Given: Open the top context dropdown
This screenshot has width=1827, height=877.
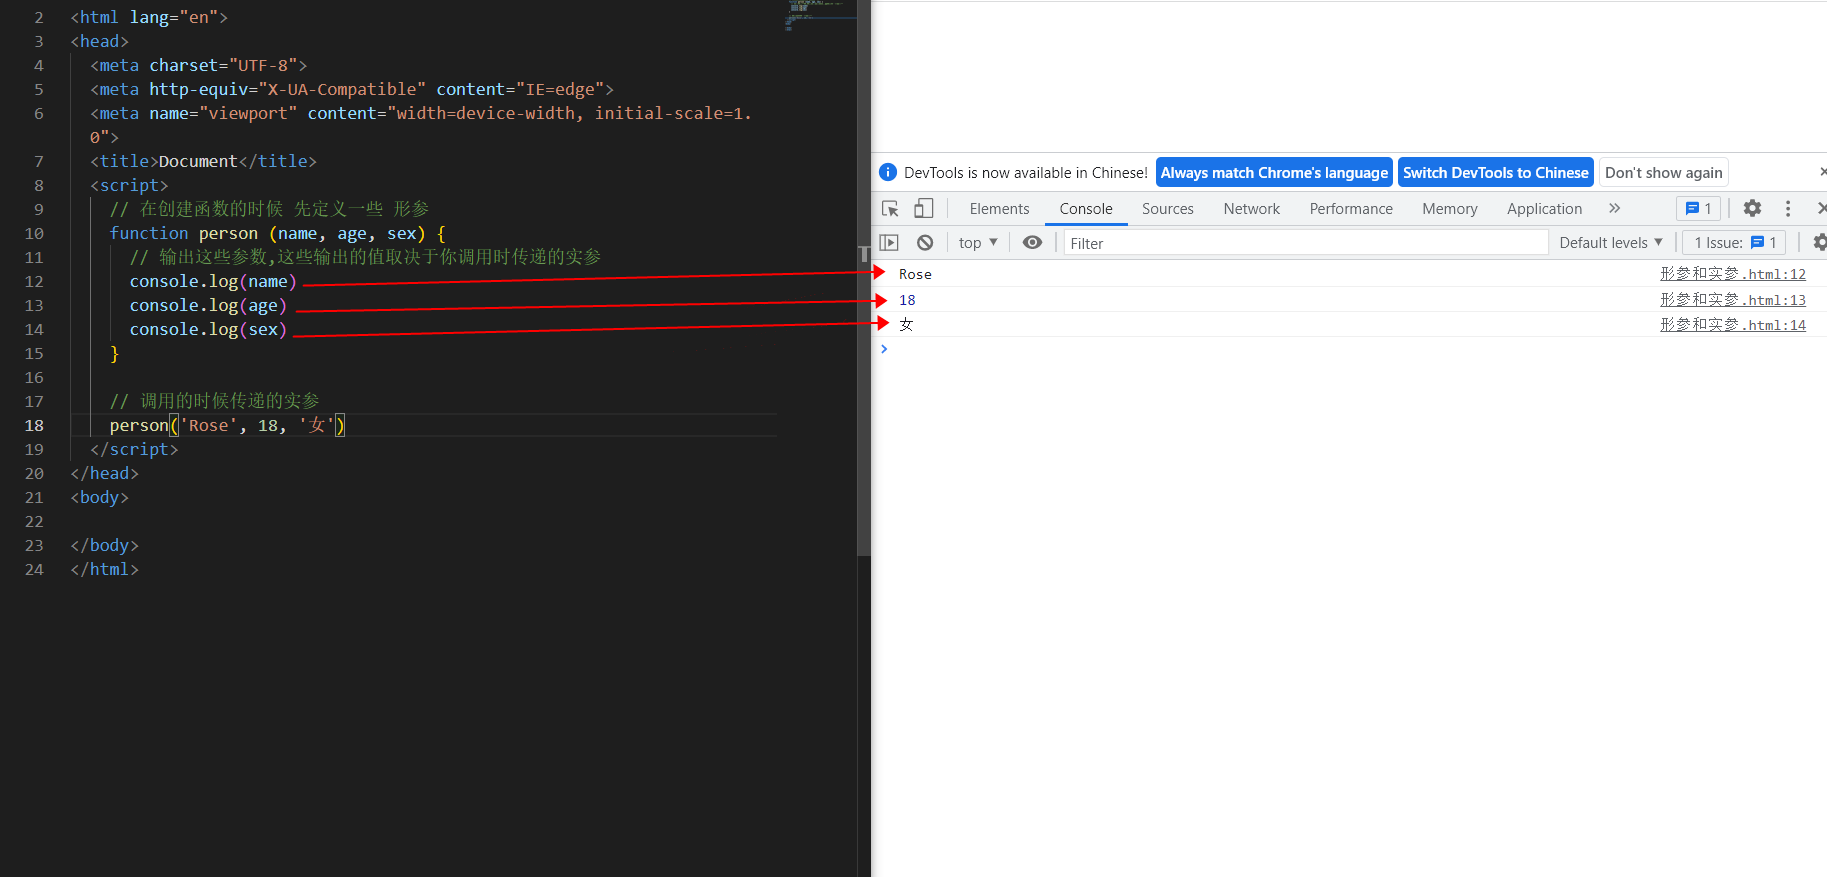Looking at the screenshot, I should [978, 242].
